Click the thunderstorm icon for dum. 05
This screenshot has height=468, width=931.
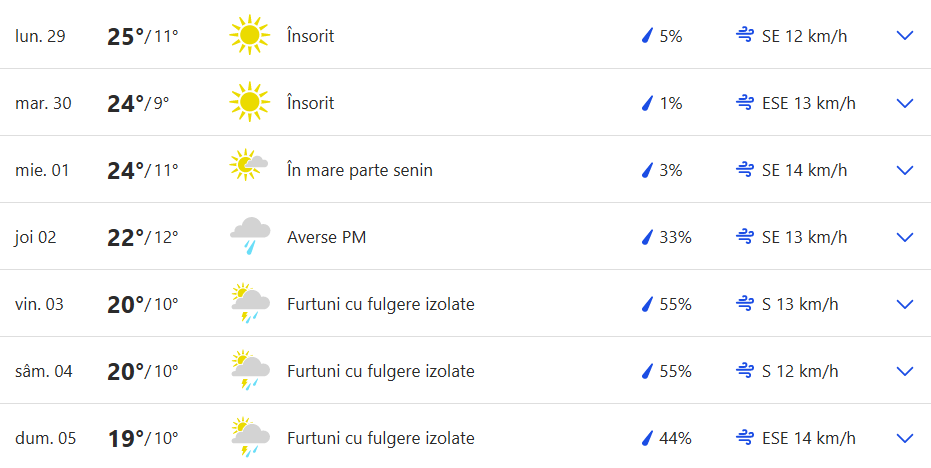249,437
